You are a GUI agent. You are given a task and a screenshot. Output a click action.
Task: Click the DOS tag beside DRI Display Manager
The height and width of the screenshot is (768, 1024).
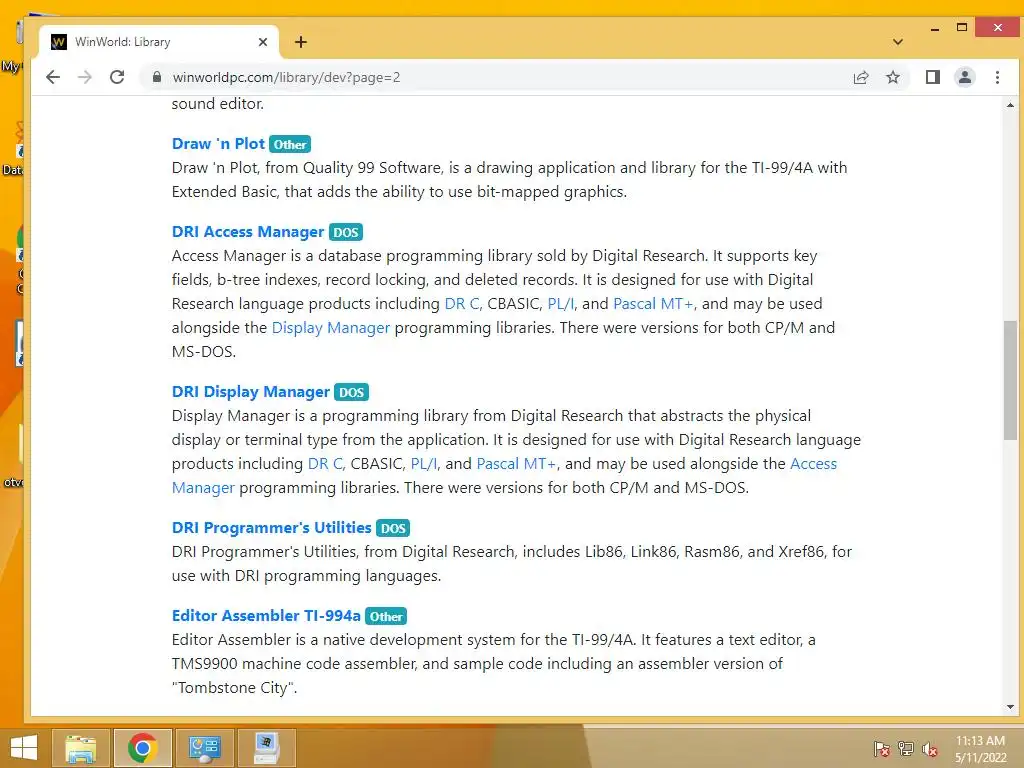[x=351, y=392]
